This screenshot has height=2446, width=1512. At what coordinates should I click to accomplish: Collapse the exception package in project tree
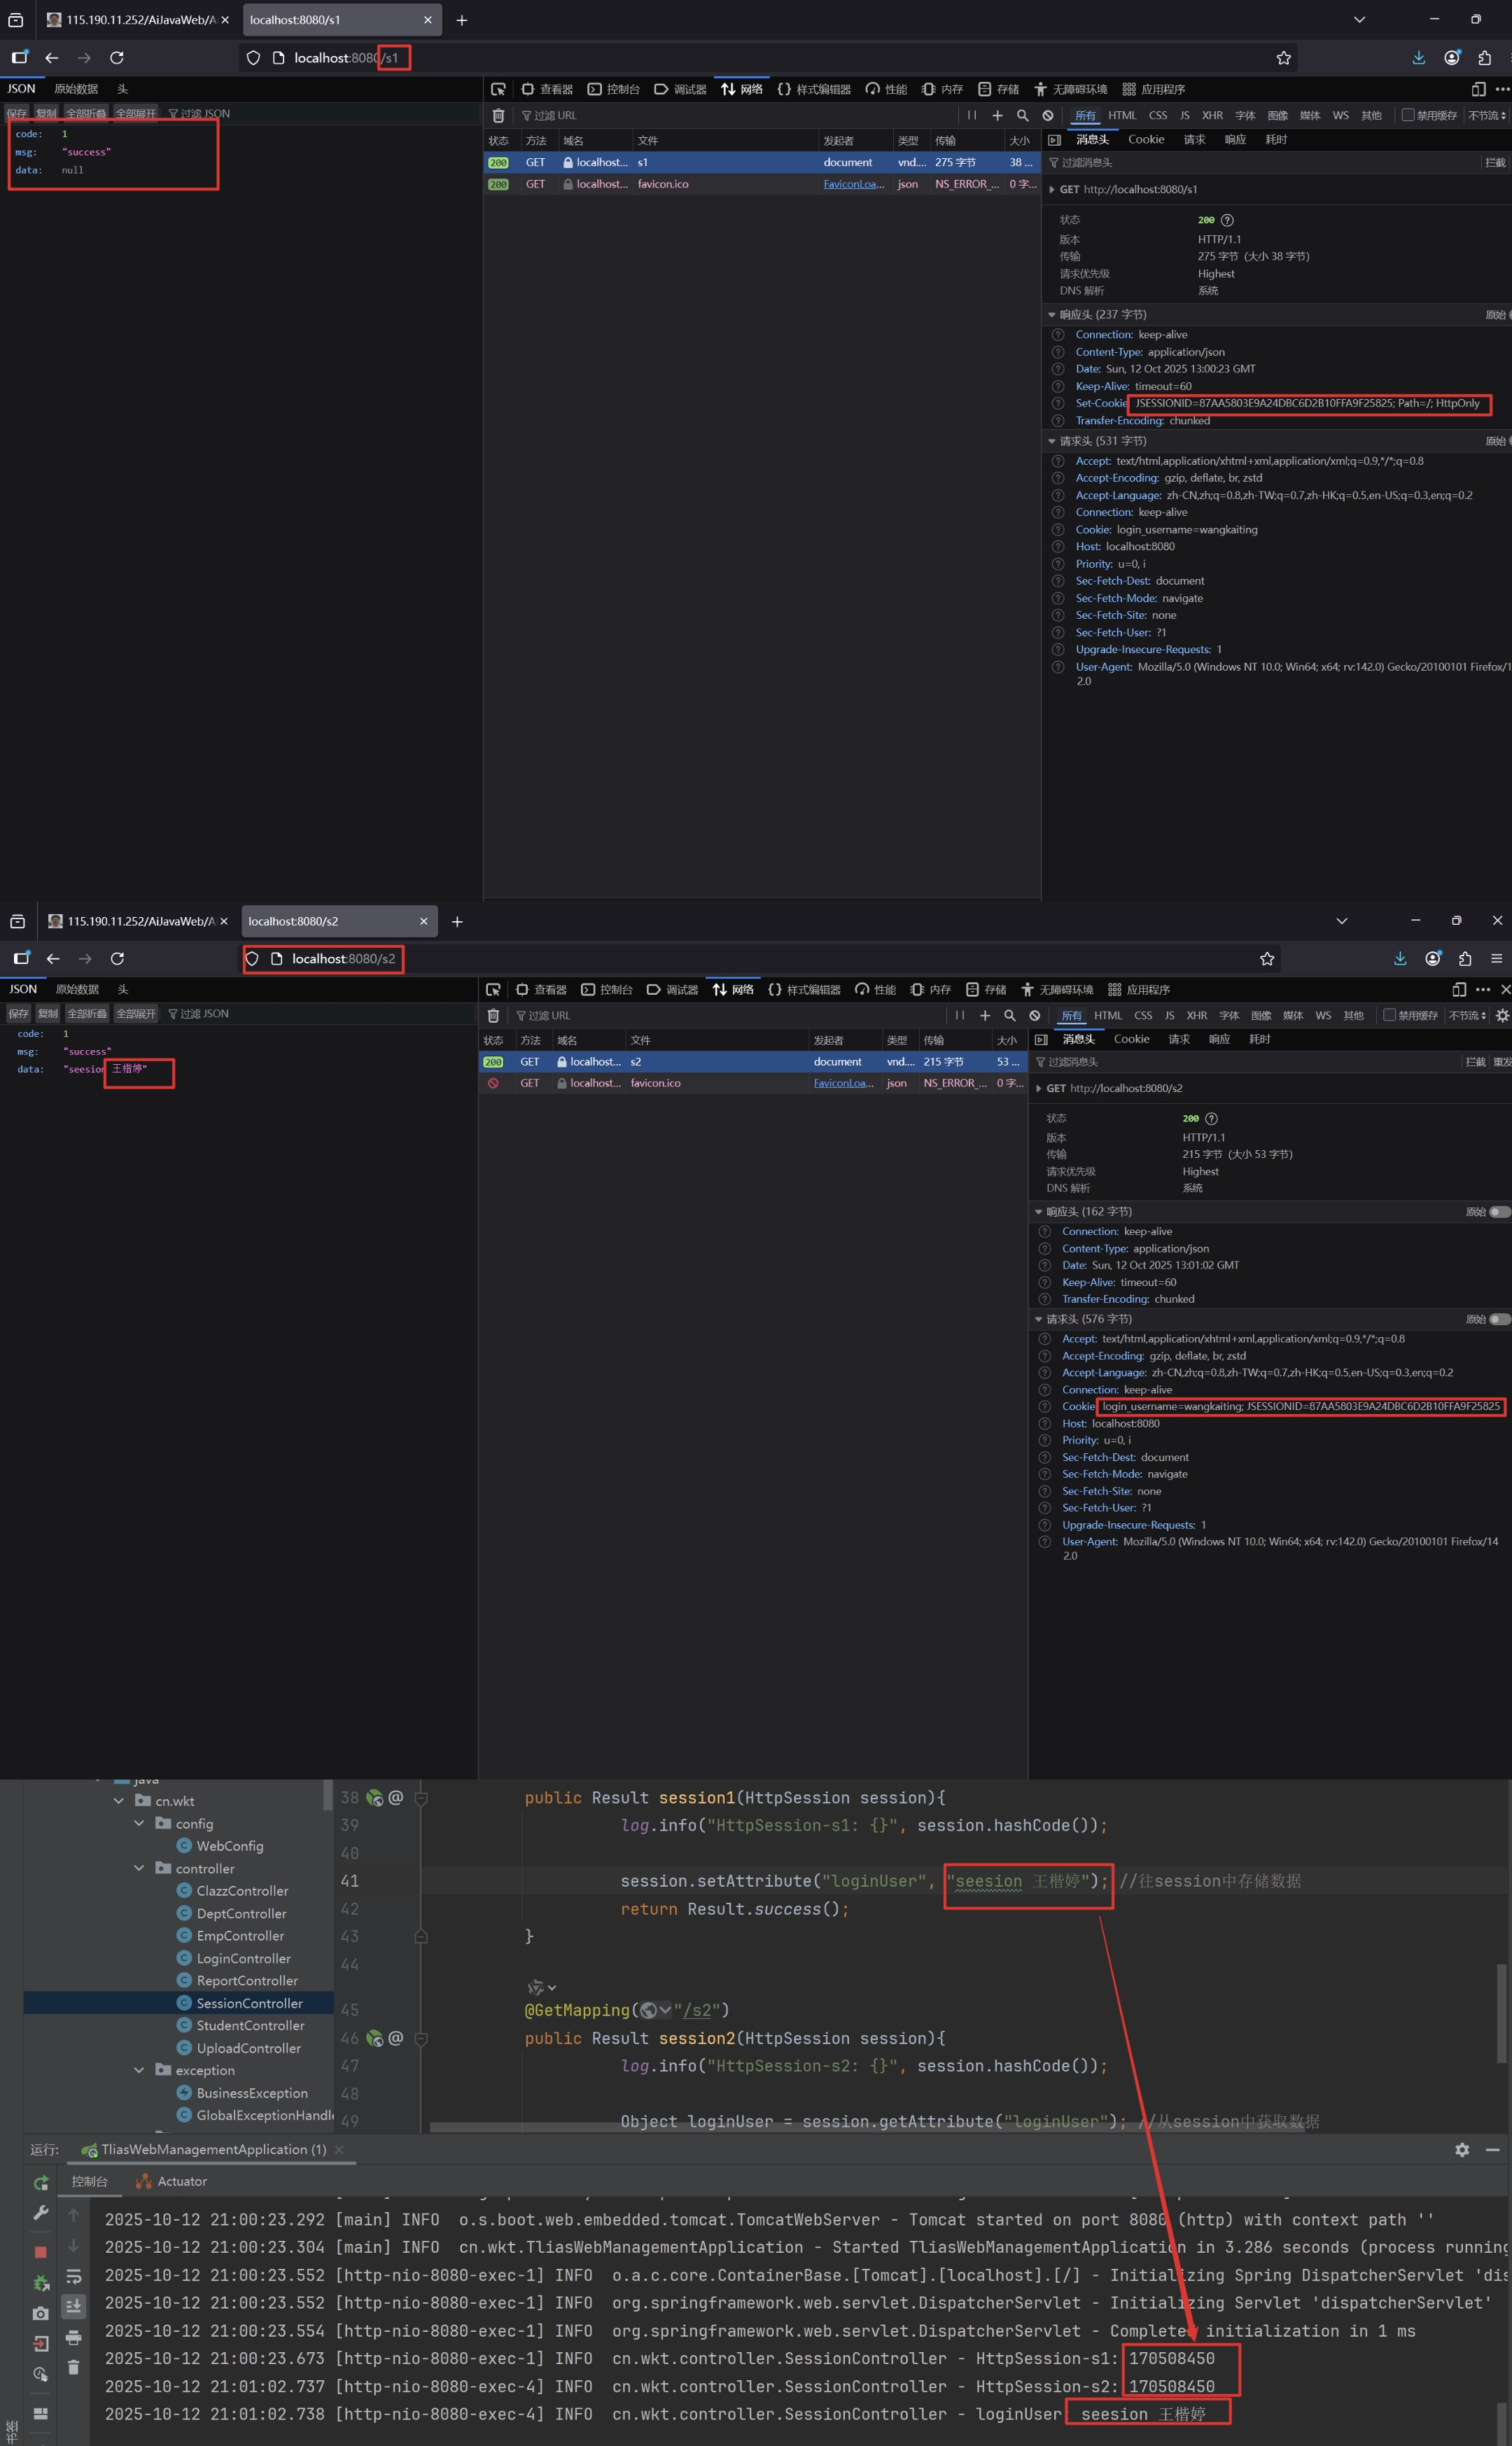point(139,2070)
